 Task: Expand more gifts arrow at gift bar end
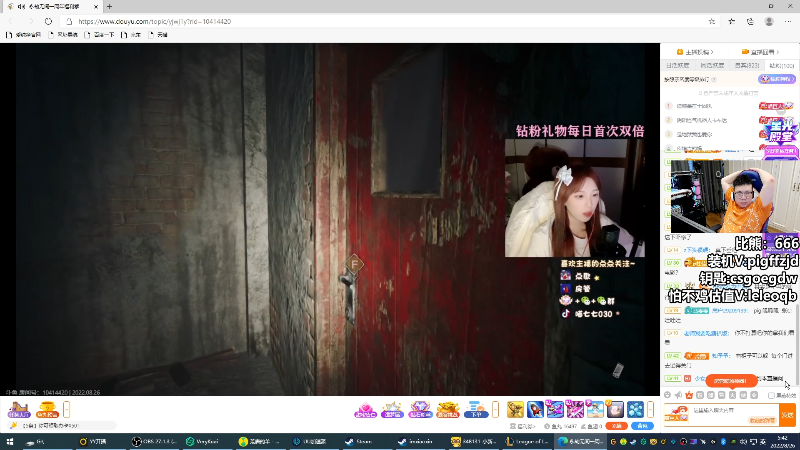651,409
